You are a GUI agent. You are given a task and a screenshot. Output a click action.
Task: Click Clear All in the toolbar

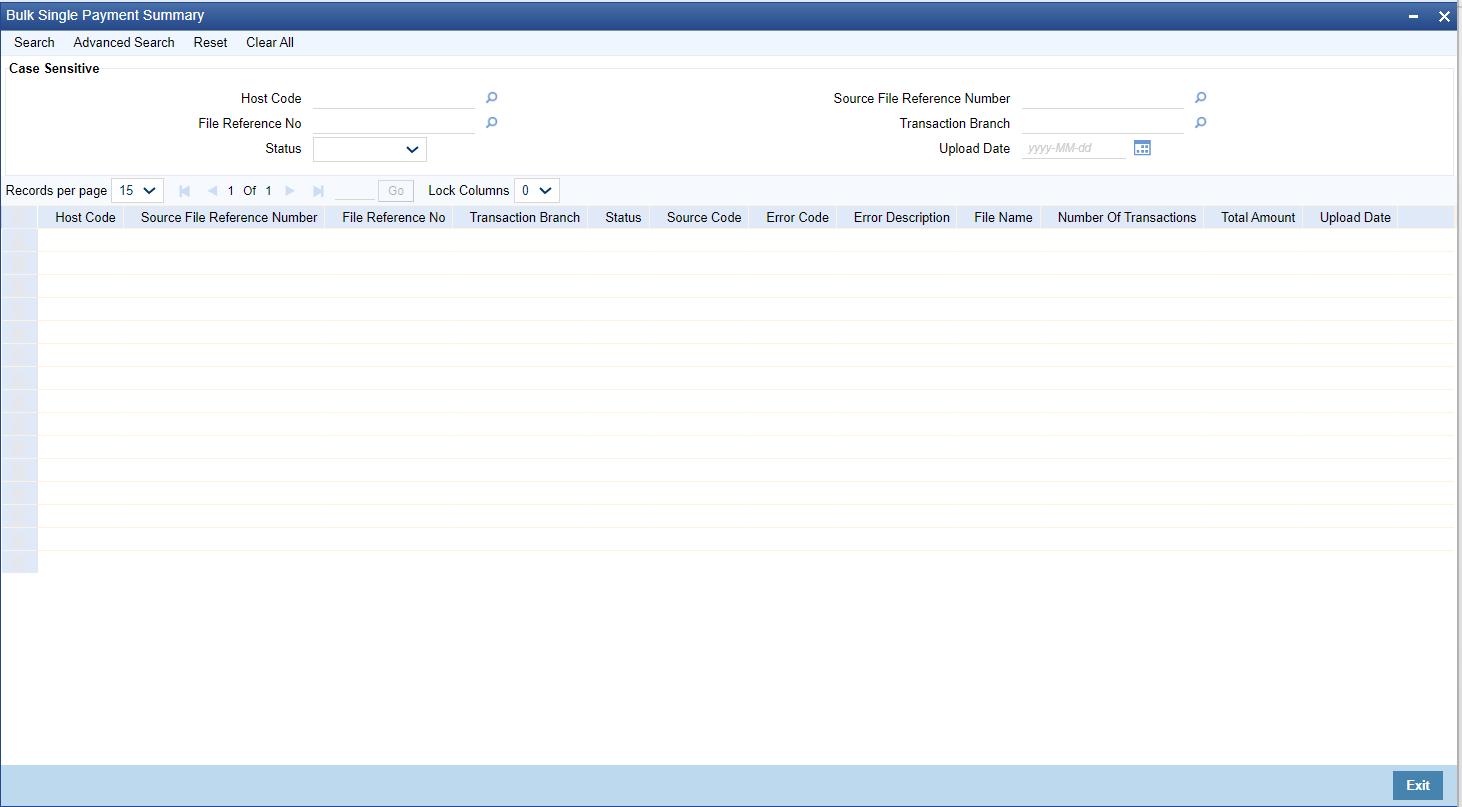pos(270,43)
